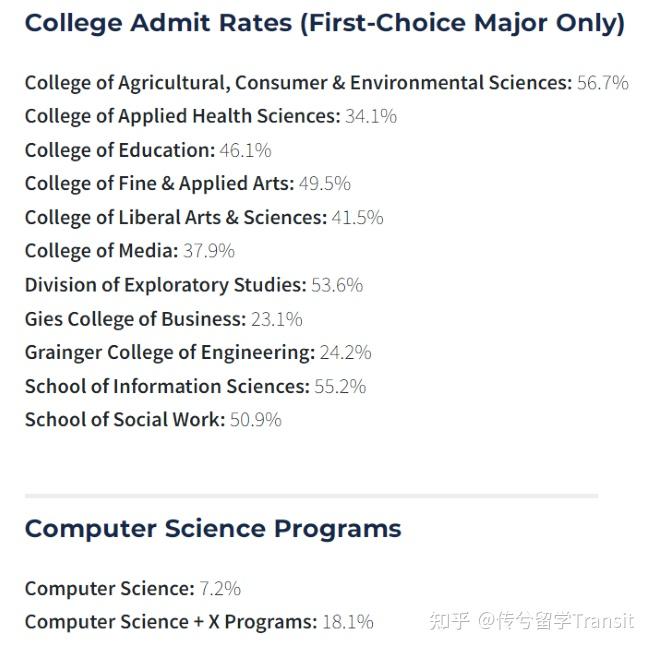The width and height of the screenshot is (650, 648).
Task: Click the College of Media label
Action: click(101, 250)
